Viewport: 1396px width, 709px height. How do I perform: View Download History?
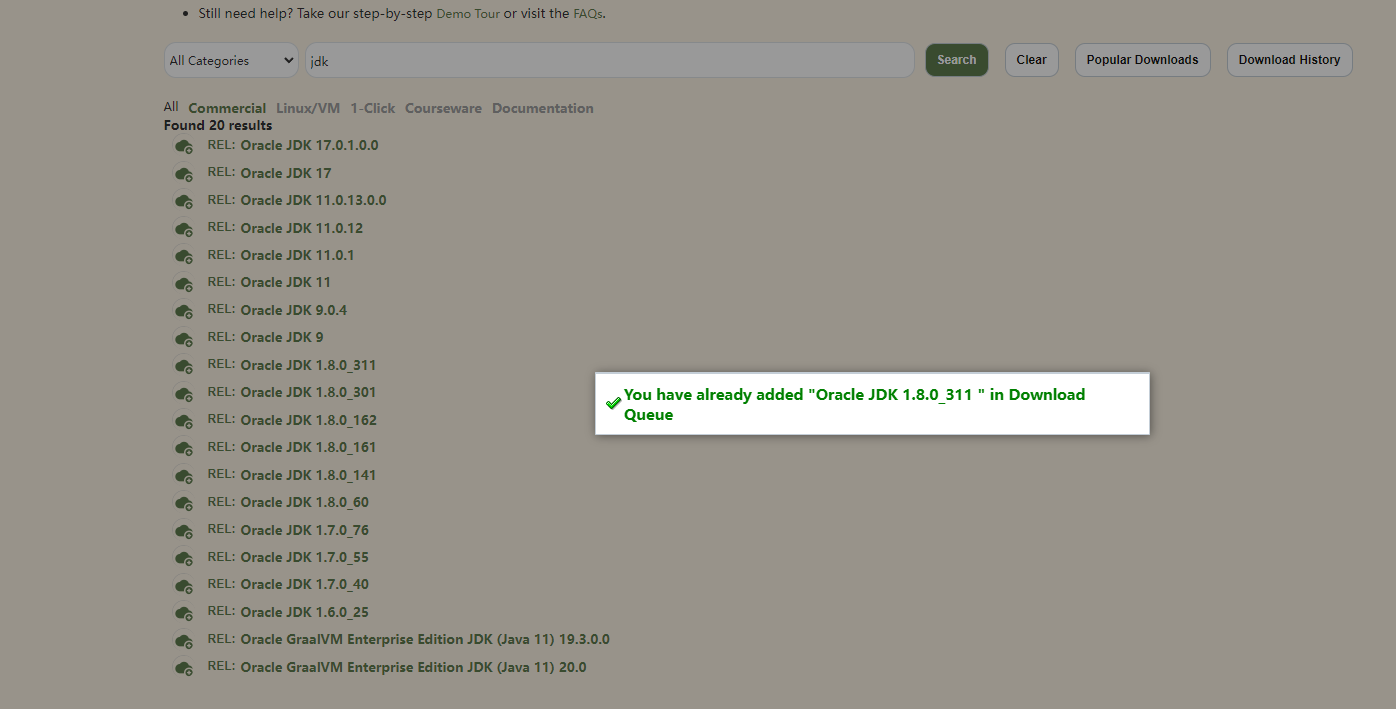tap(1289, 60)
